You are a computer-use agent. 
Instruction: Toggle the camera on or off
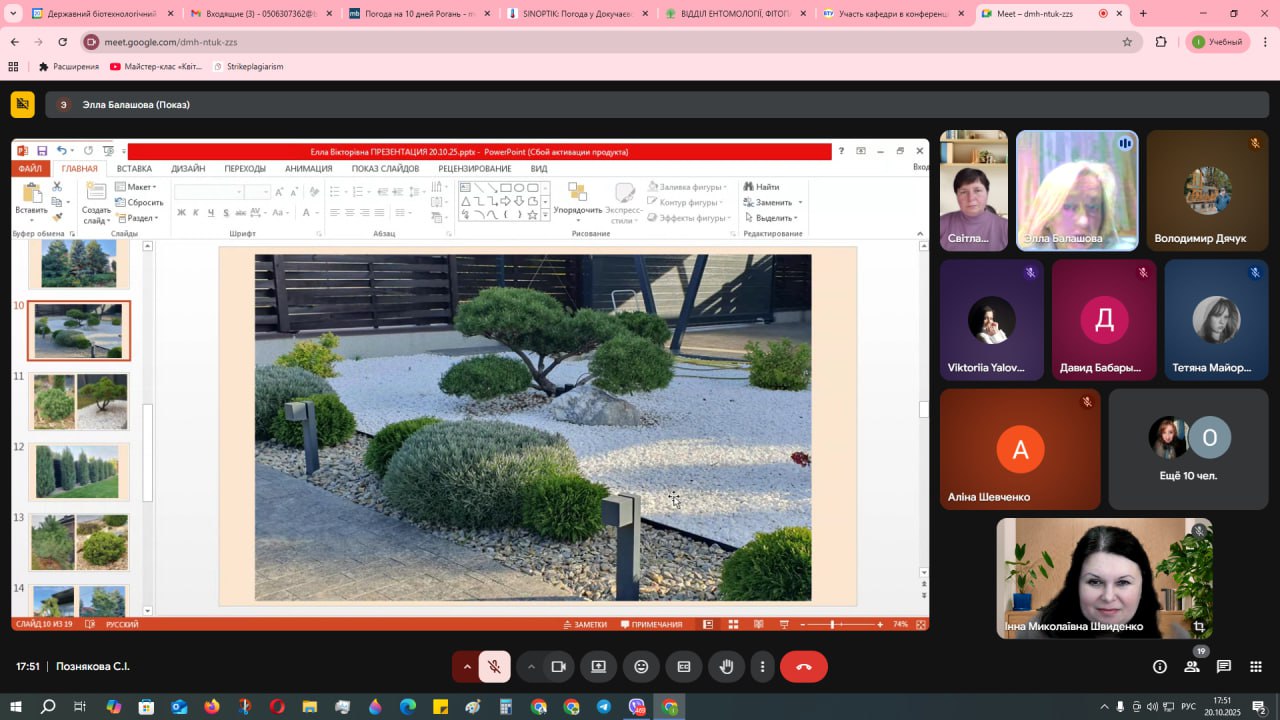(559, 667)
